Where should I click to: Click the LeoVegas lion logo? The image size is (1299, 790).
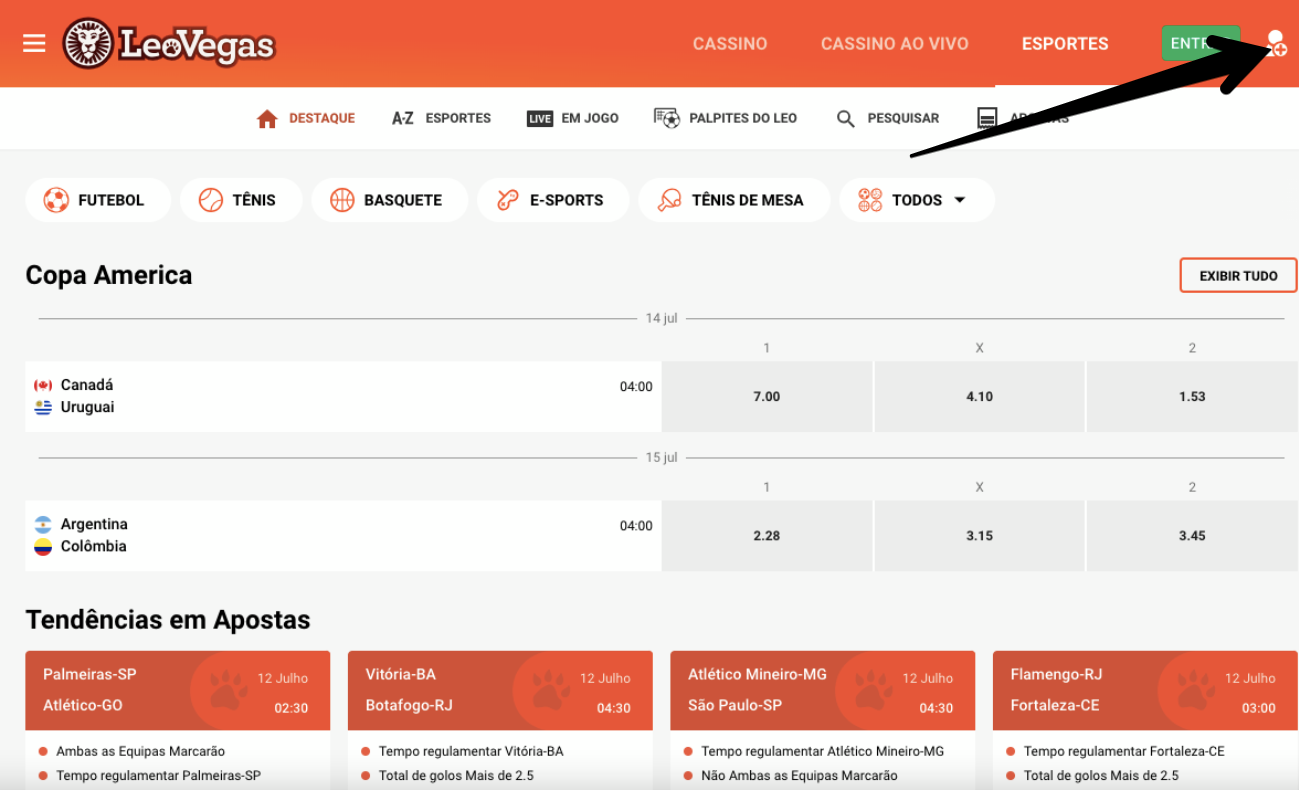pos(169,44)
